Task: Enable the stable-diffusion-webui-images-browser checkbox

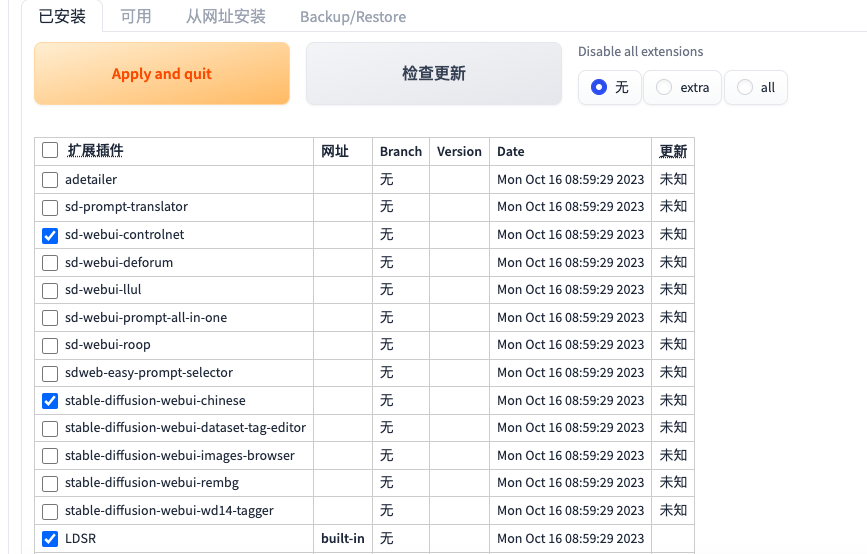Action: [50, 456]
